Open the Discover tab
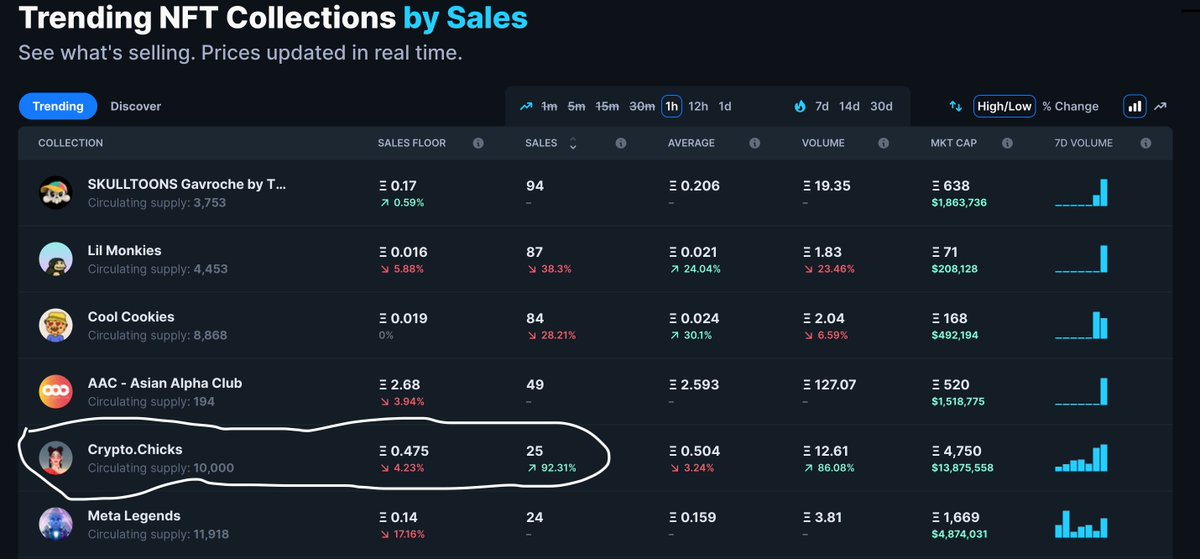Screen dimensions: 1200x559 (x=136, y=106)
